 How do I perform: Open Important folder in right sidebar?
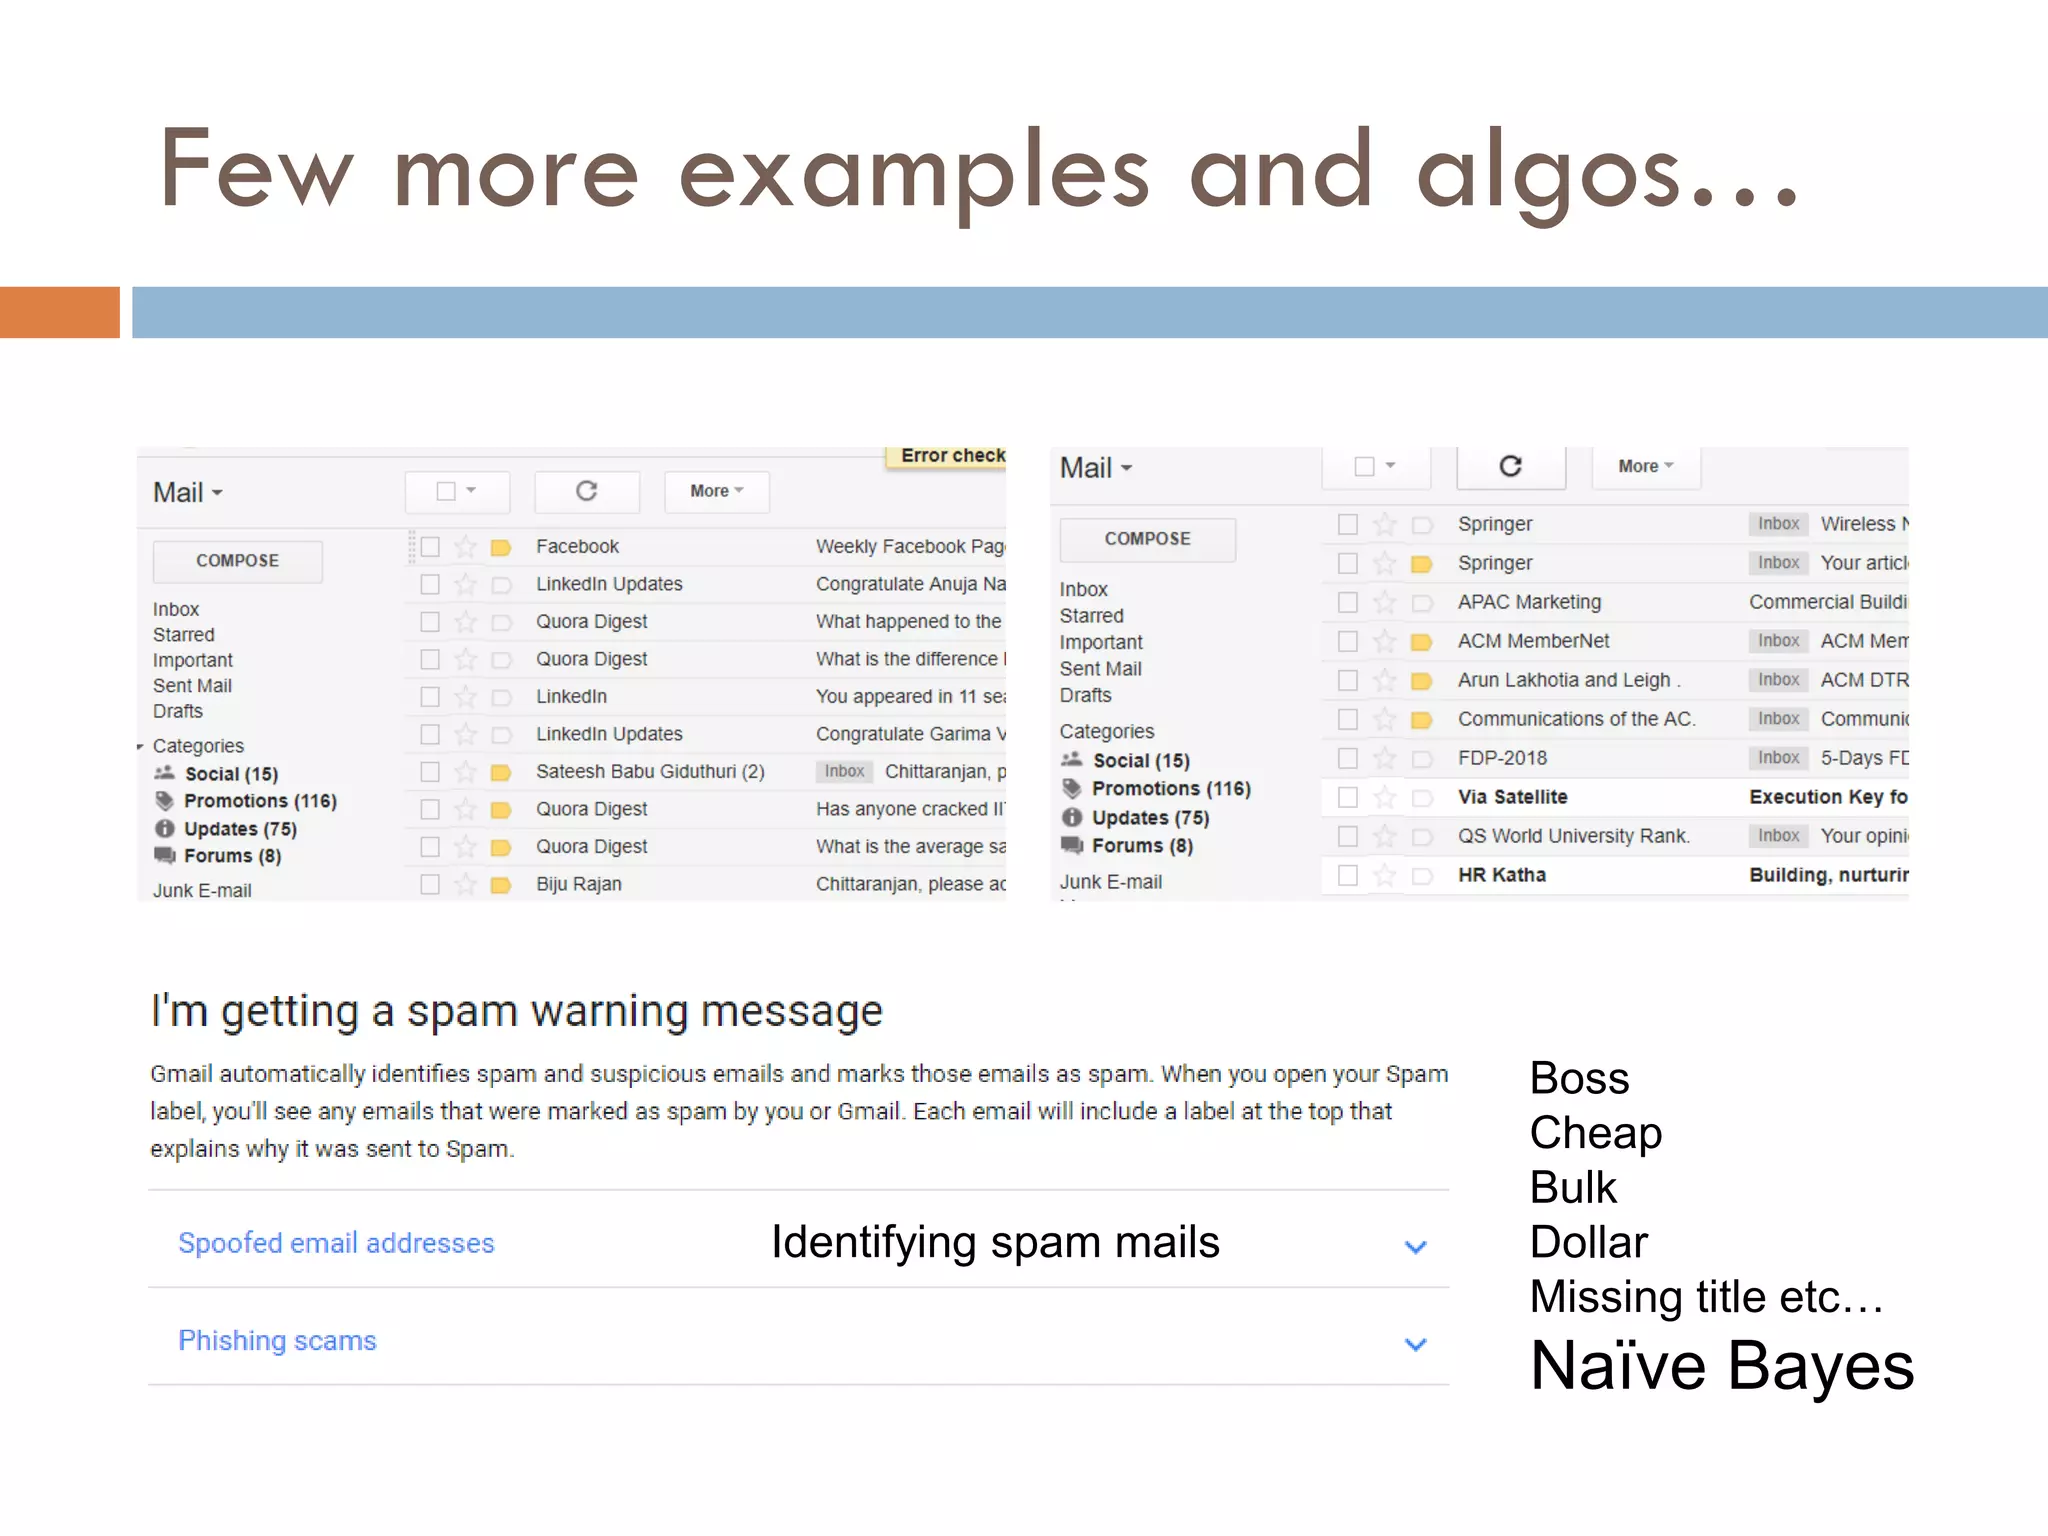coord(1101,642)
